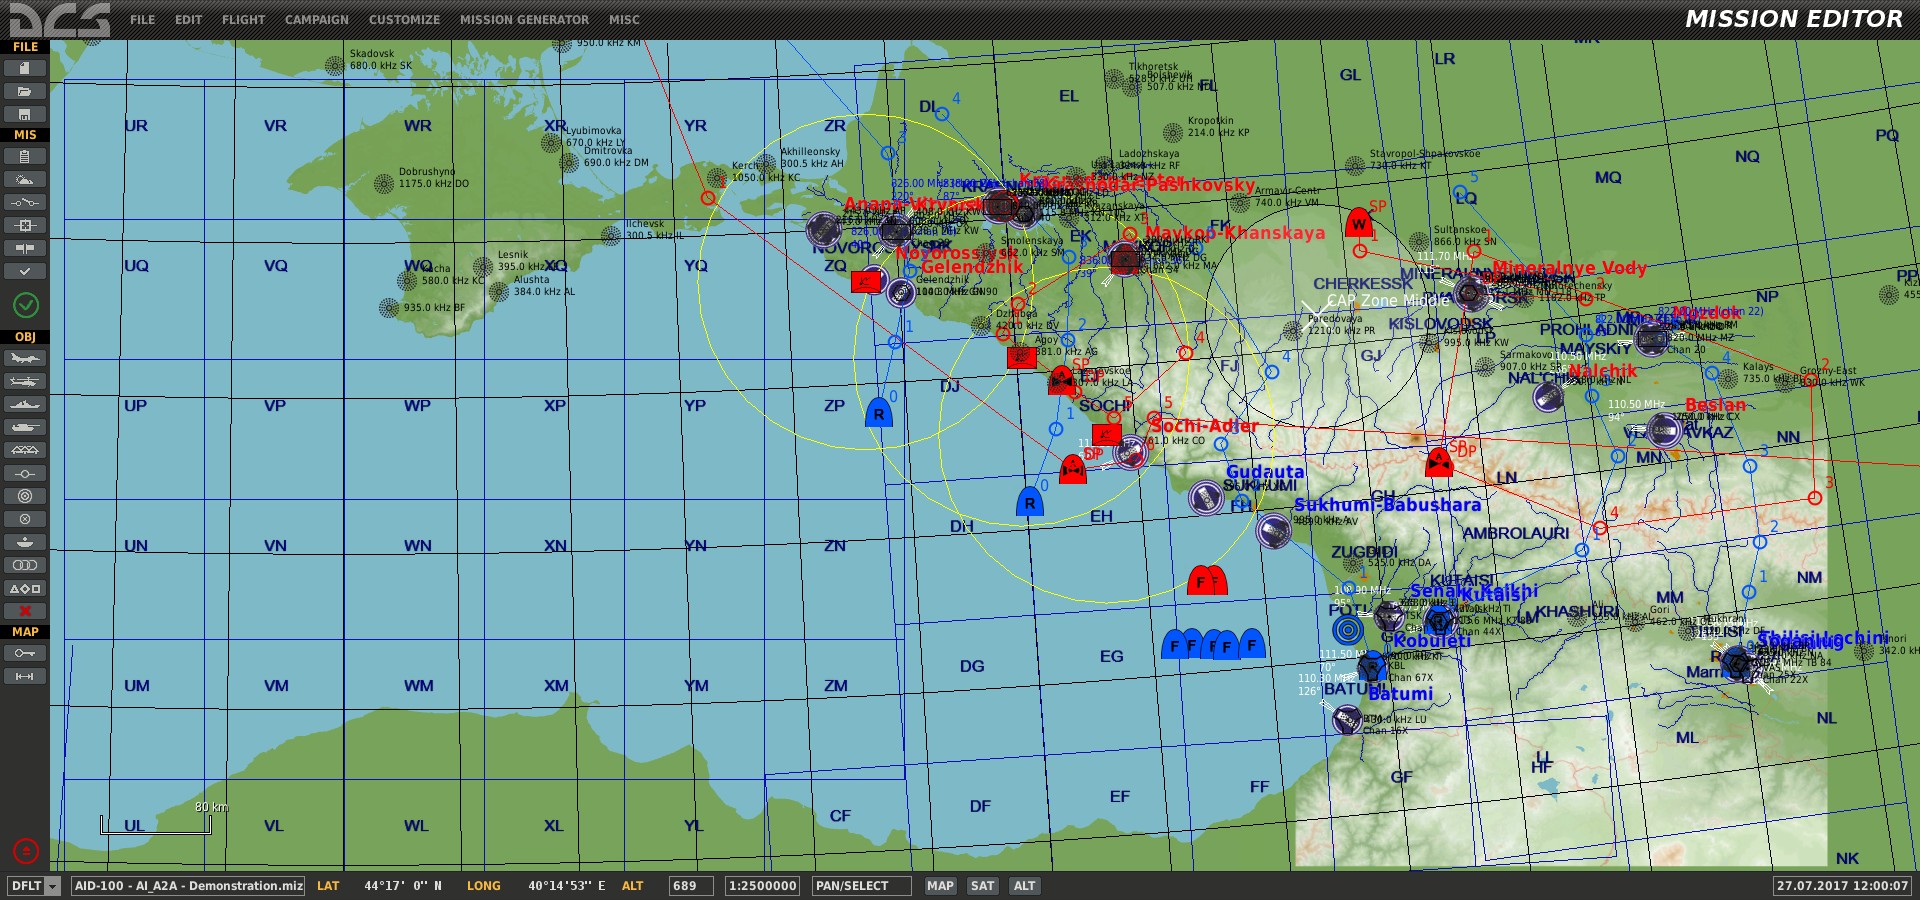
Task: Save the mission using the floppy disk icon
Action: (25, 114)
